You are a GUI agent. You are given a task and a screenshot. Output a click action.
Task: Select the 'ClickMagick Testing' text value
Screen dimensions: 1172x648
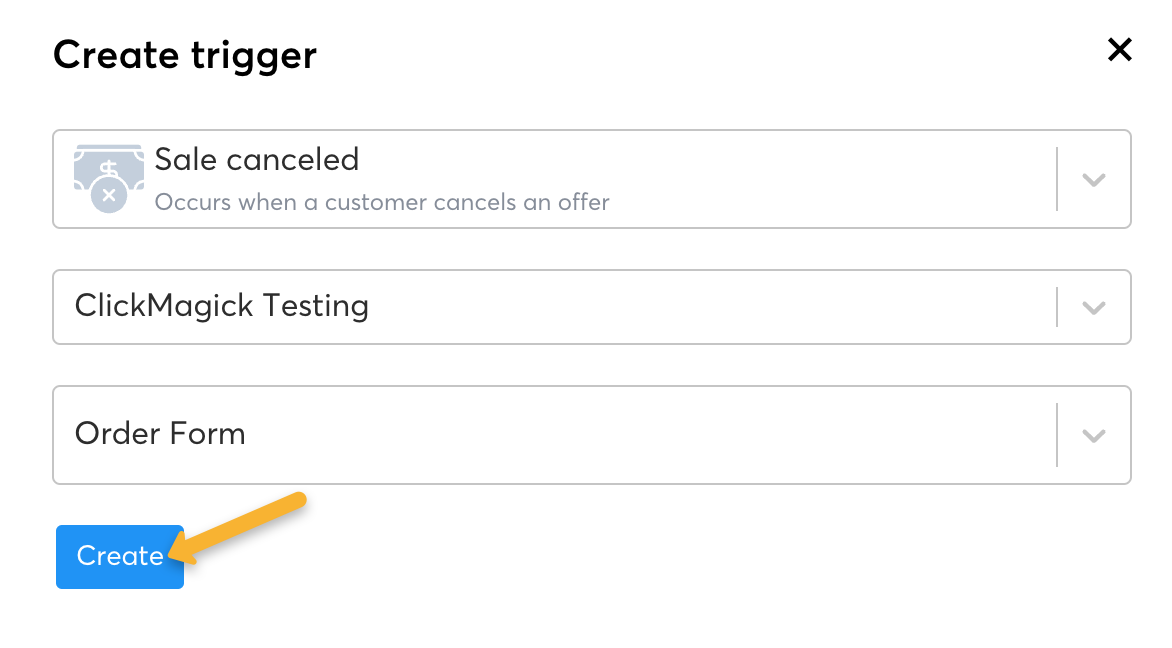pyautogui.click(x=221, y=306)
